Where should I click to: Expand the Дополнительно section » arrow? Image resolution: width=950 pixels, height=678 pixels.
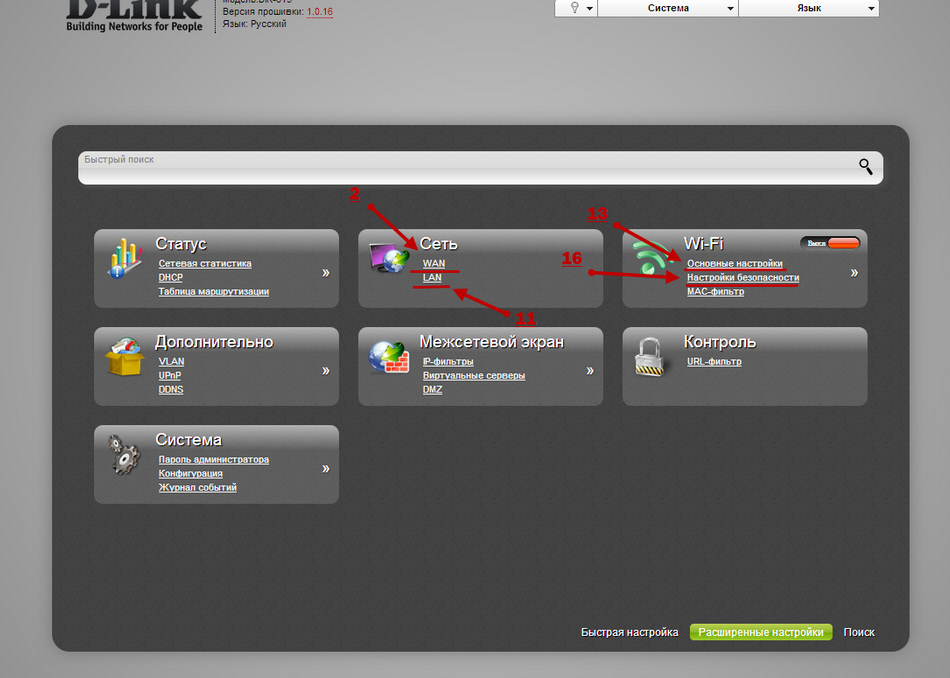(x=326, y=371)
